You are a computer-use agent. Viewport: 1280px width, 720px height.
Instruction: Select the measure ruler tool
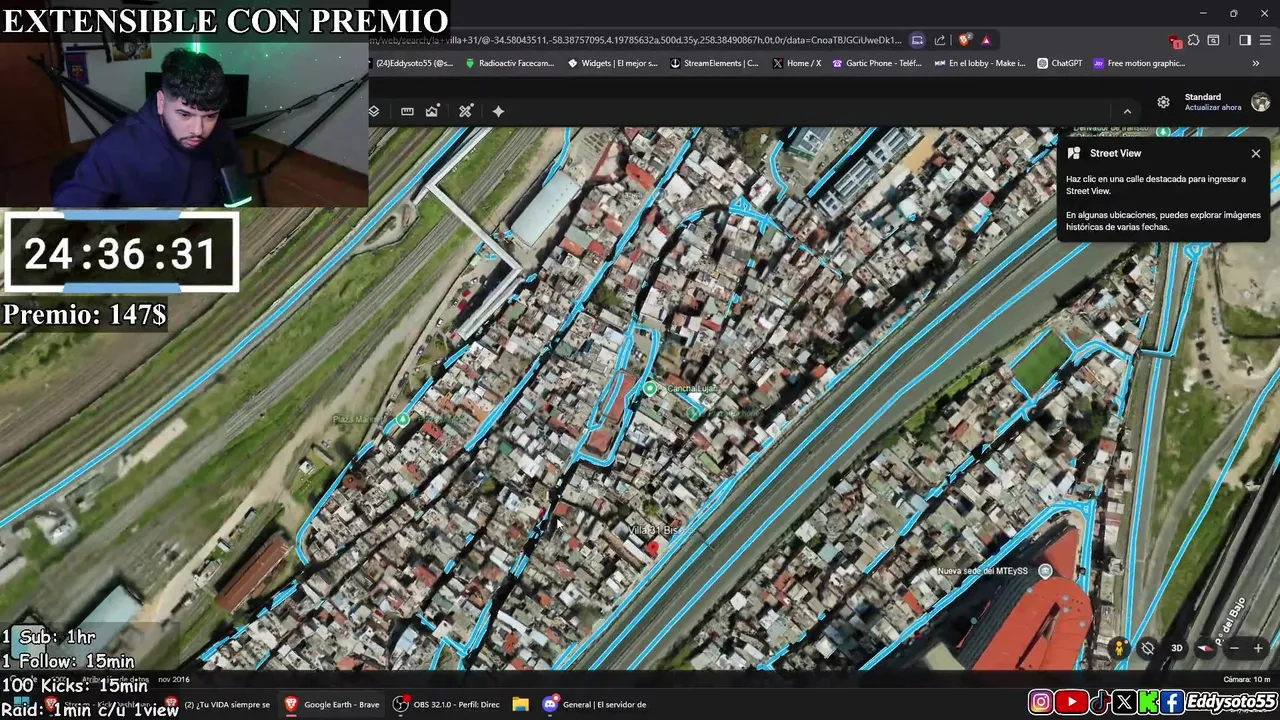407,111
